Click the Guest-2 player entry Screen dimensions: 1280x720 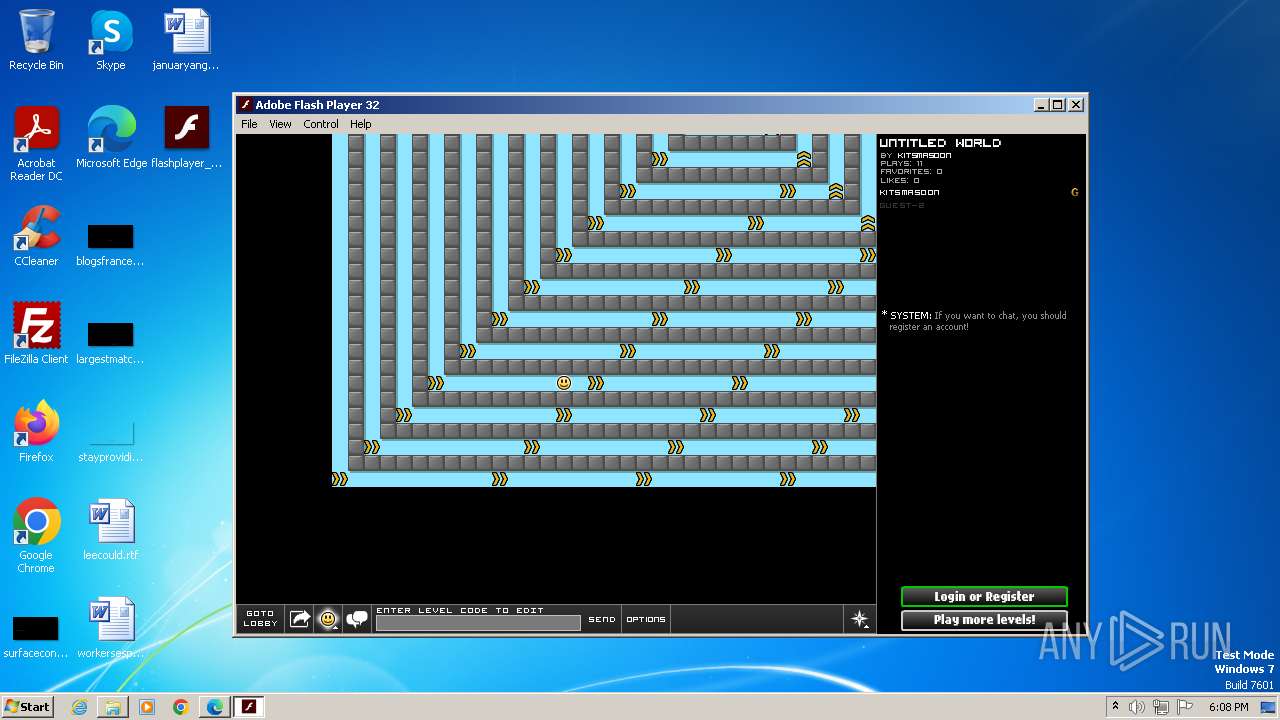[901, 205]
